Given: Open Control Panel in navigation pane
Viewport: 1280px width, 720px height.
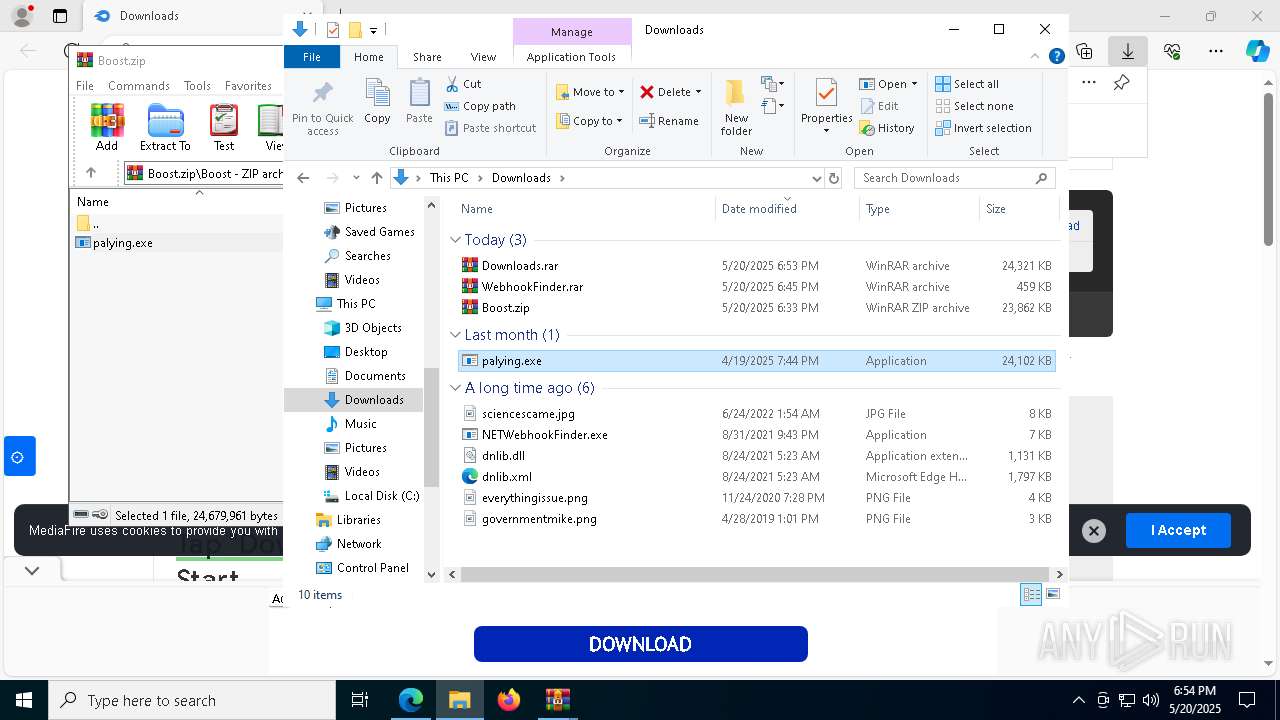Looking at the screenshot, I should tap(372, 568).
